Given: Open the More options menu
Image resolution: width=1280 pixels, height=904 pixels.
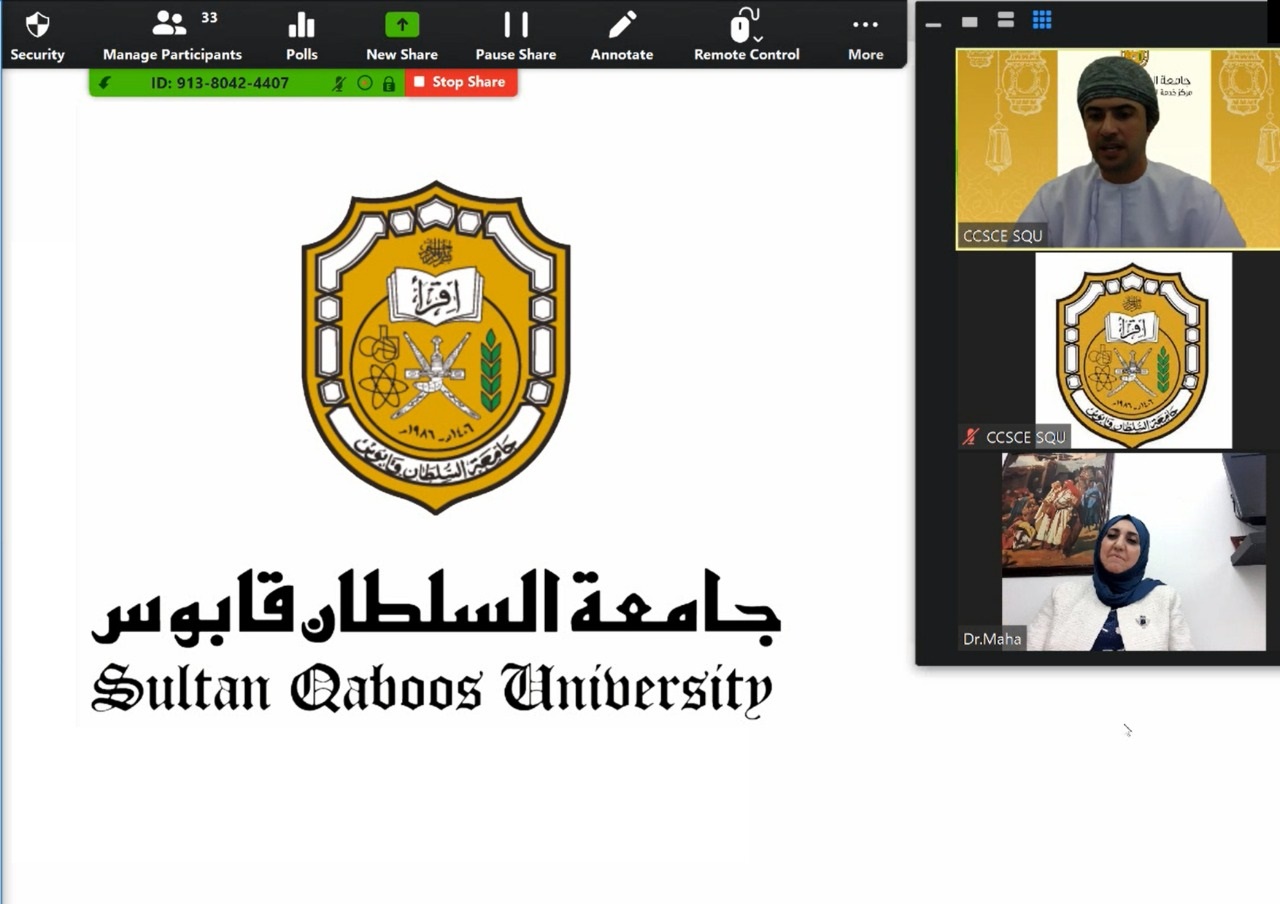Looking at the screenshot, I should (865, 35).
